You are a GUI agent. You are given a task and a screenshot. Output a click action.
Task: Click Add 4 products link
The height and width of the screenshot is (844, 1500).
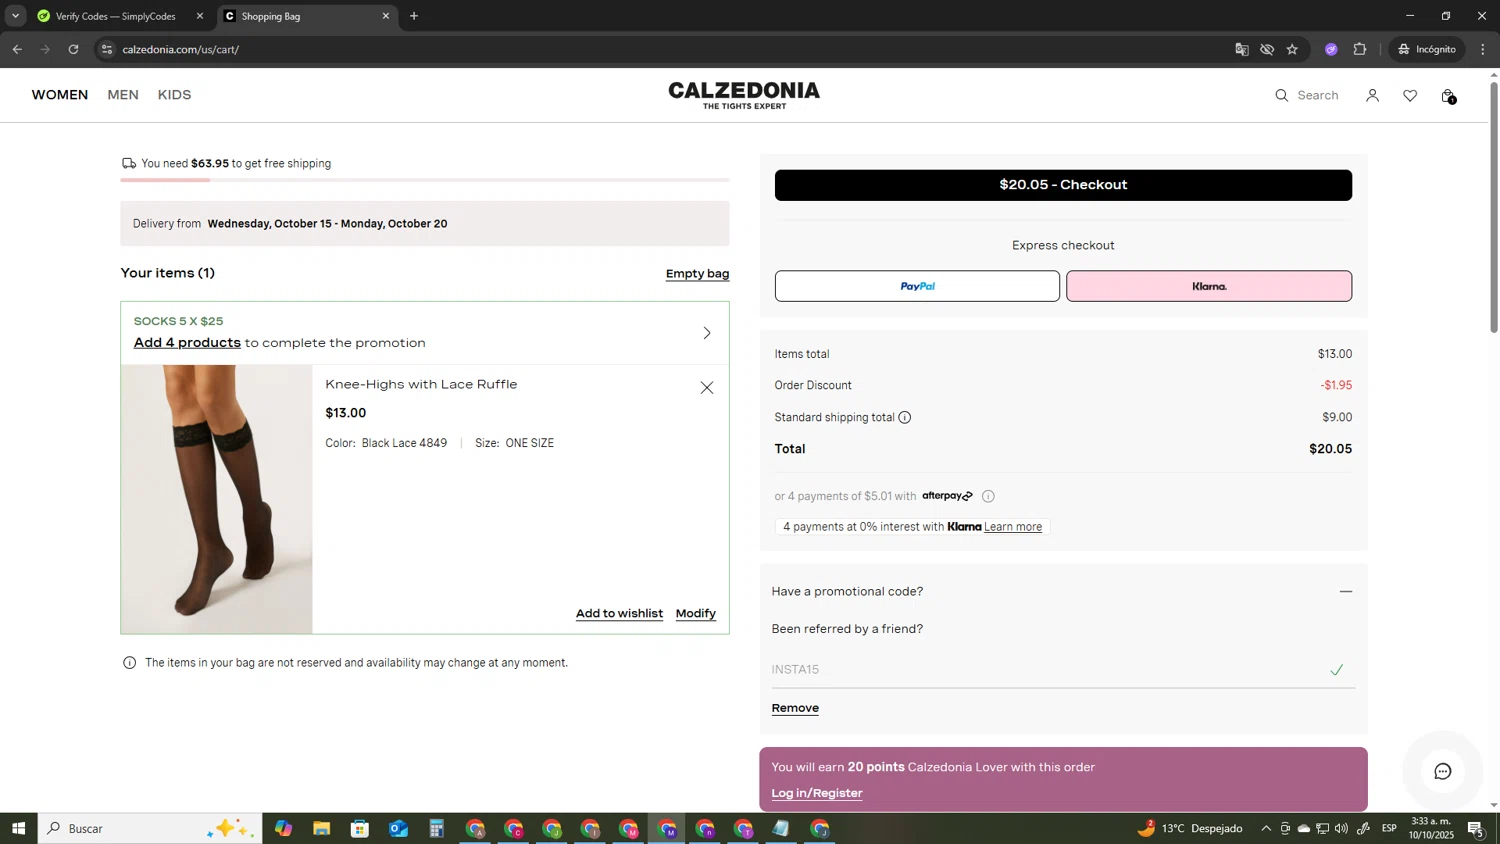tap(187, 343)
